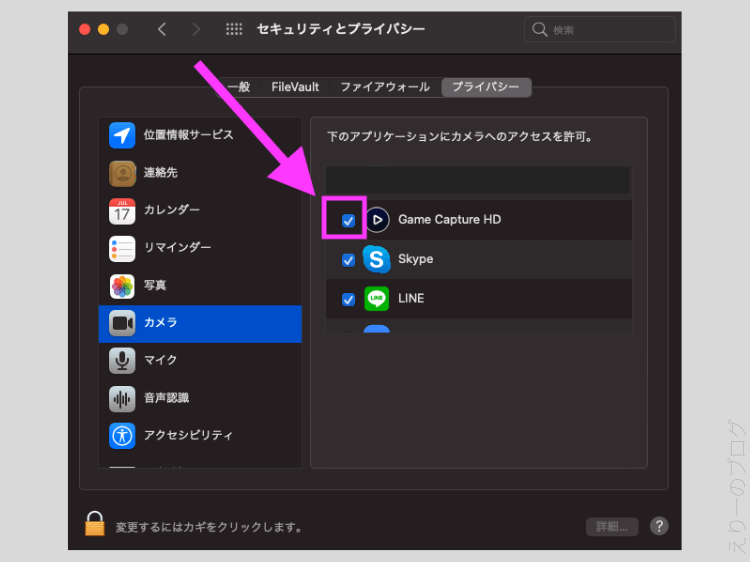750x562 pixels.
Task: Click the Skype app icon
Action: click(x=376, y=259)
